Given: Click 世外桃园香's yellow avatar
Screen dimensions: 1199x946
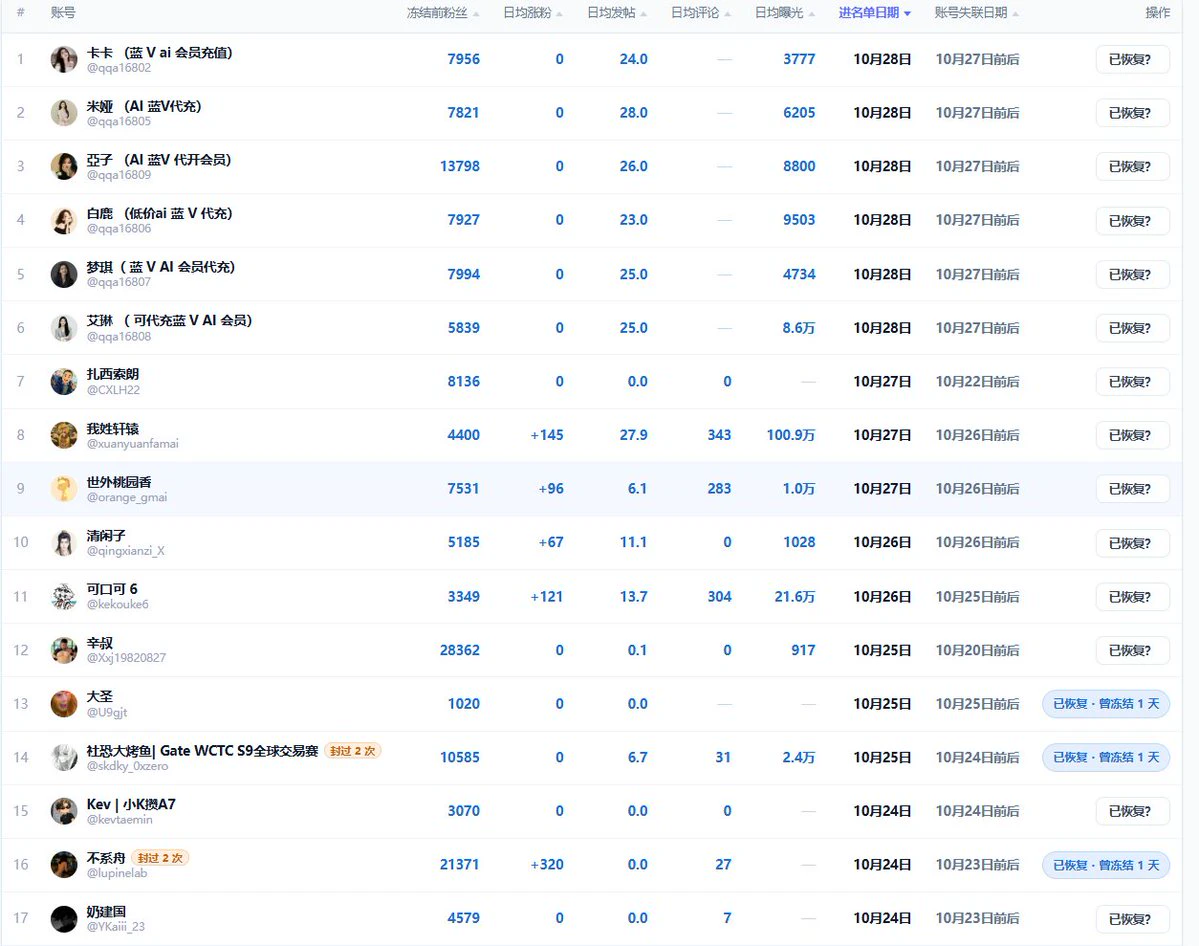Looking at the screenshot, I should click(x=64, y=488).
